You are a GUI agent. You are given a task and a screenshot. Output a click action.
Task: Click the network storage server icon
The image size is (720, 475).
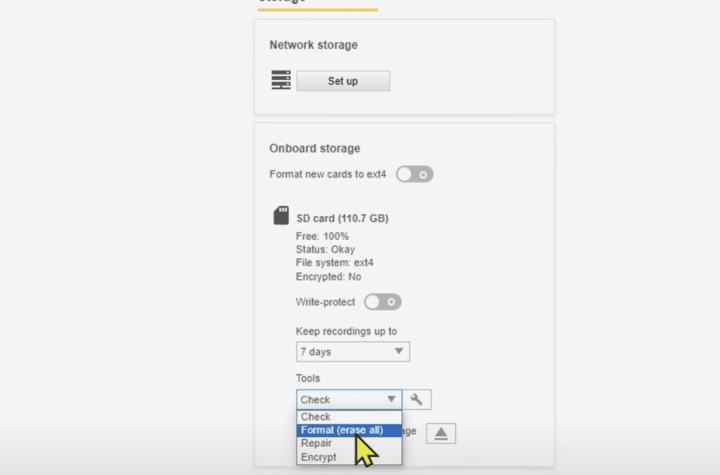(x=280, y=81)
